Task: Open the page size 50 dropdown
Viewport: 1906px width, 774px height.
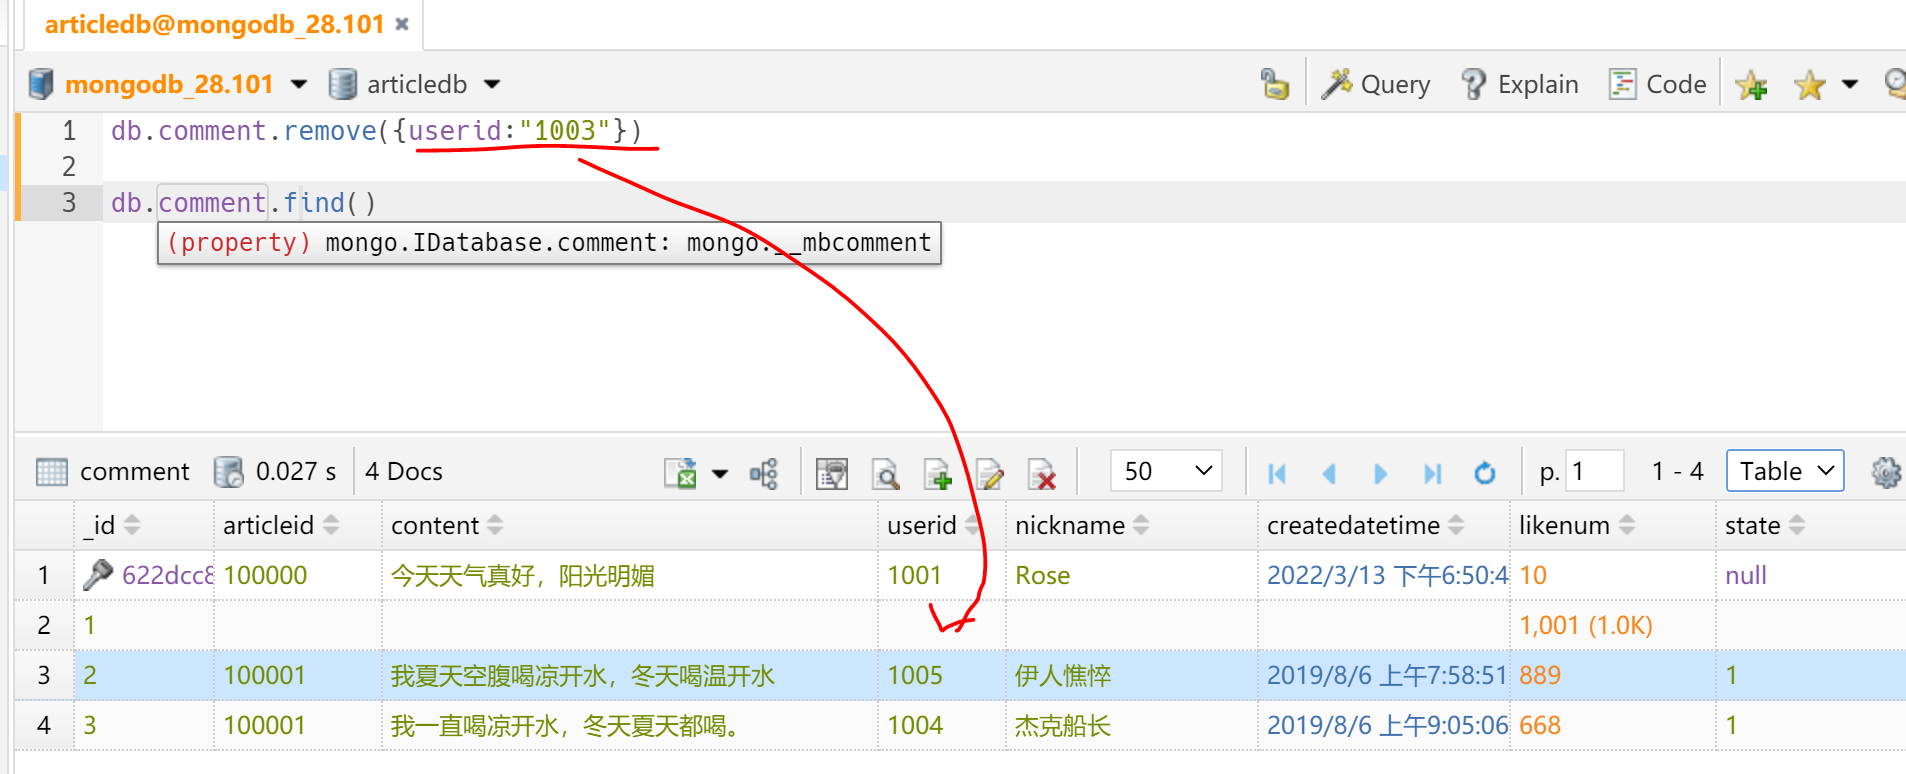Action: (1167, 471)
